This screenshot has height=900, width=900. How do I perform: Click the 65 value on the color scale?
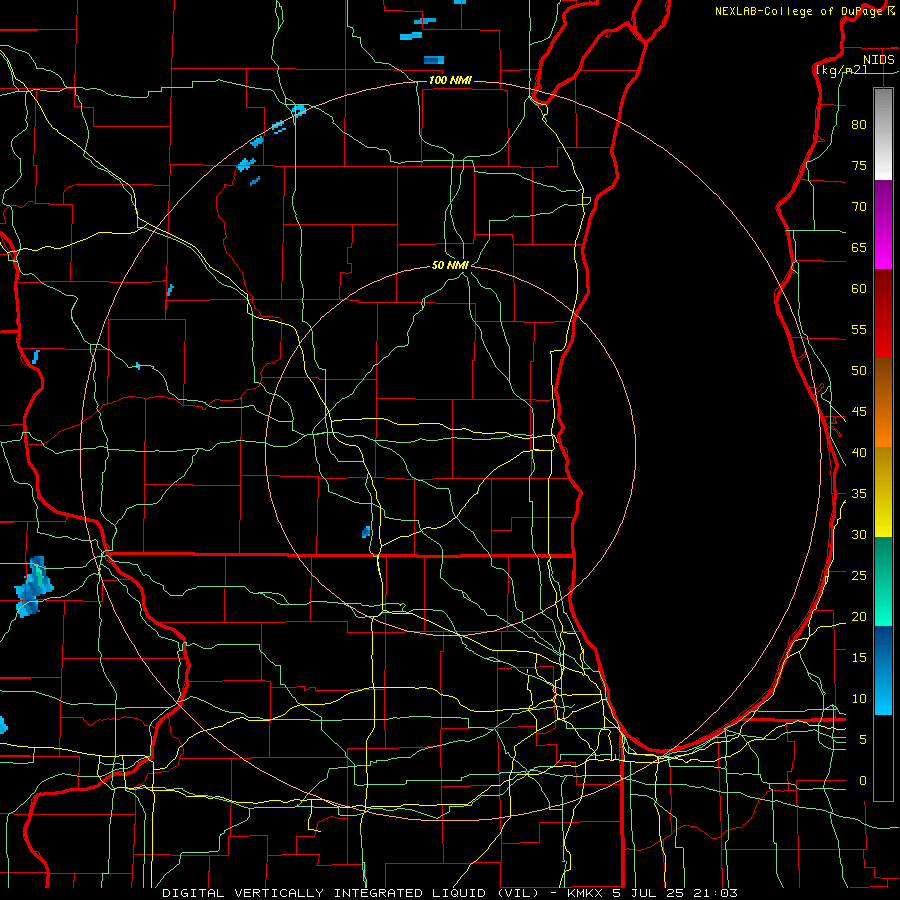[x=859, y=247]
